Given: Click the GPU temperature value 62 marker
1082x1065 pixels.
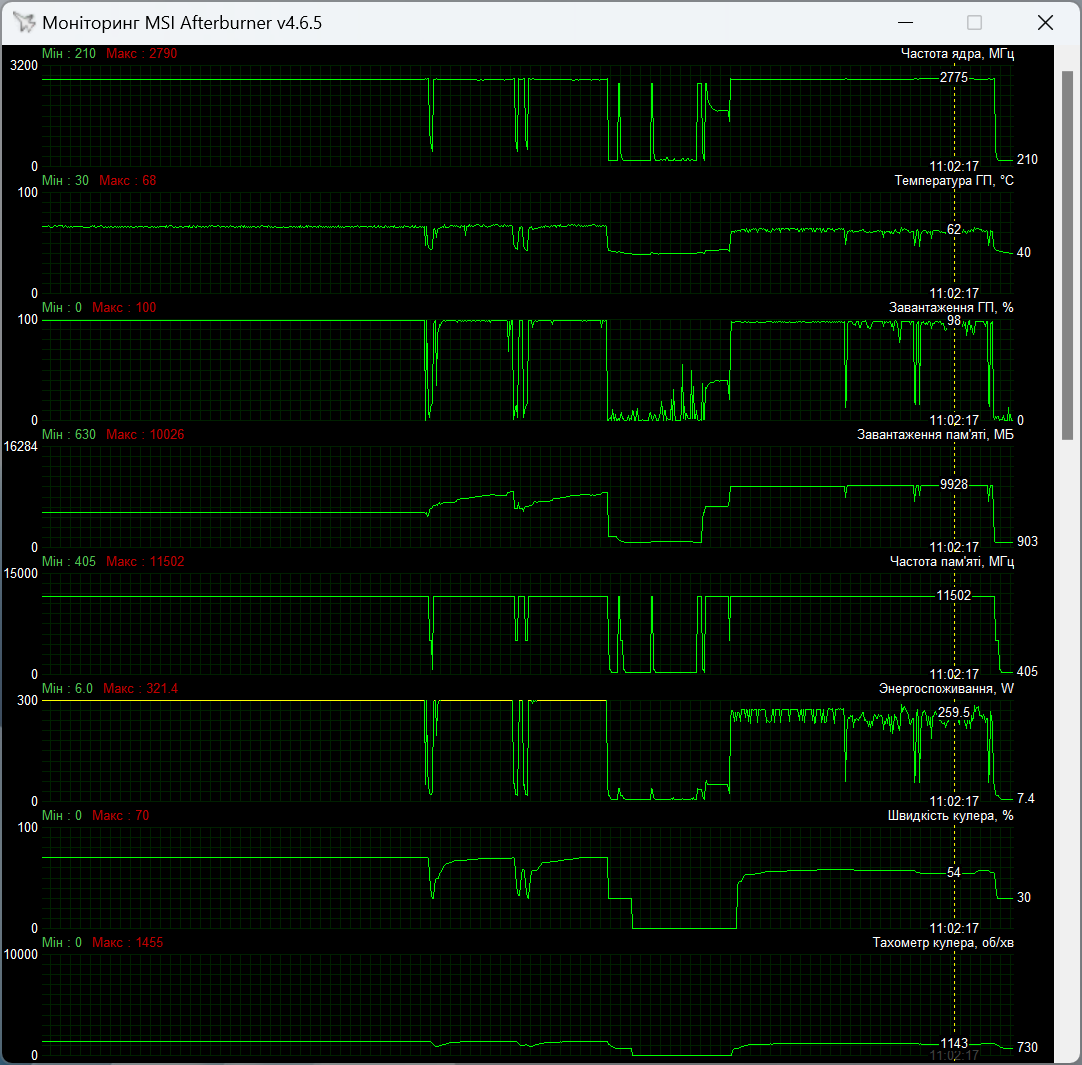Looking at the screenshot, I should 954,229.
